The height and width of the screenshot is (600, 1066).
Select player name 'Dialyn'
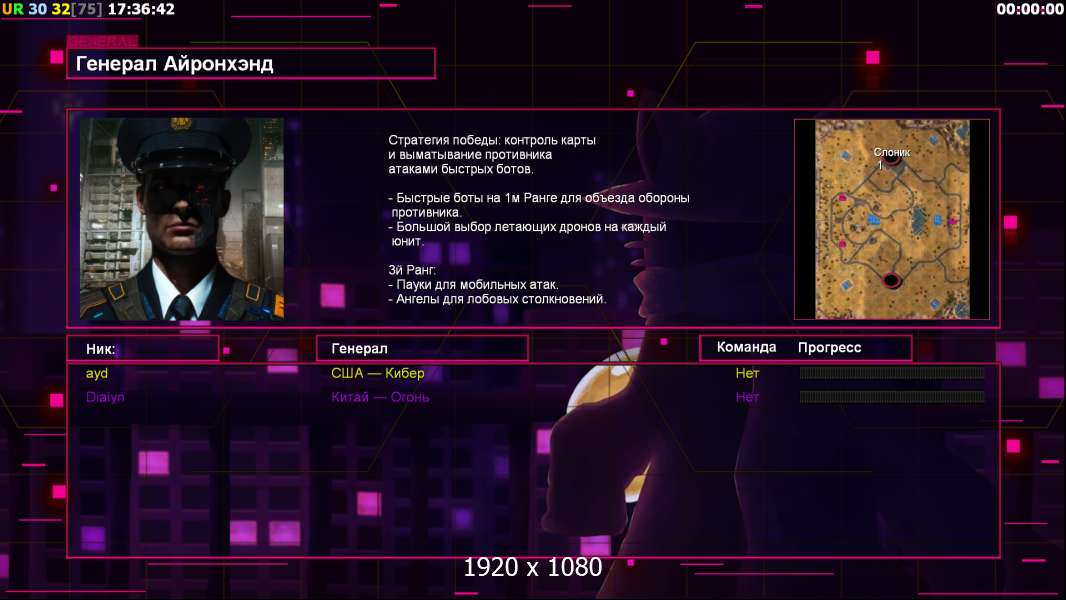coord(105,397)
